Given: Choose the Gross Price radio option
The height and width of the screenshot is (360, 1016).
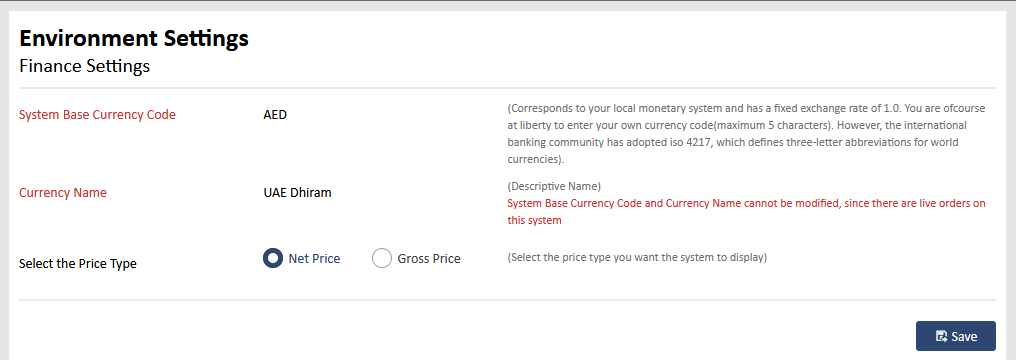Looking at the screenshot, I should coord(382,258).
